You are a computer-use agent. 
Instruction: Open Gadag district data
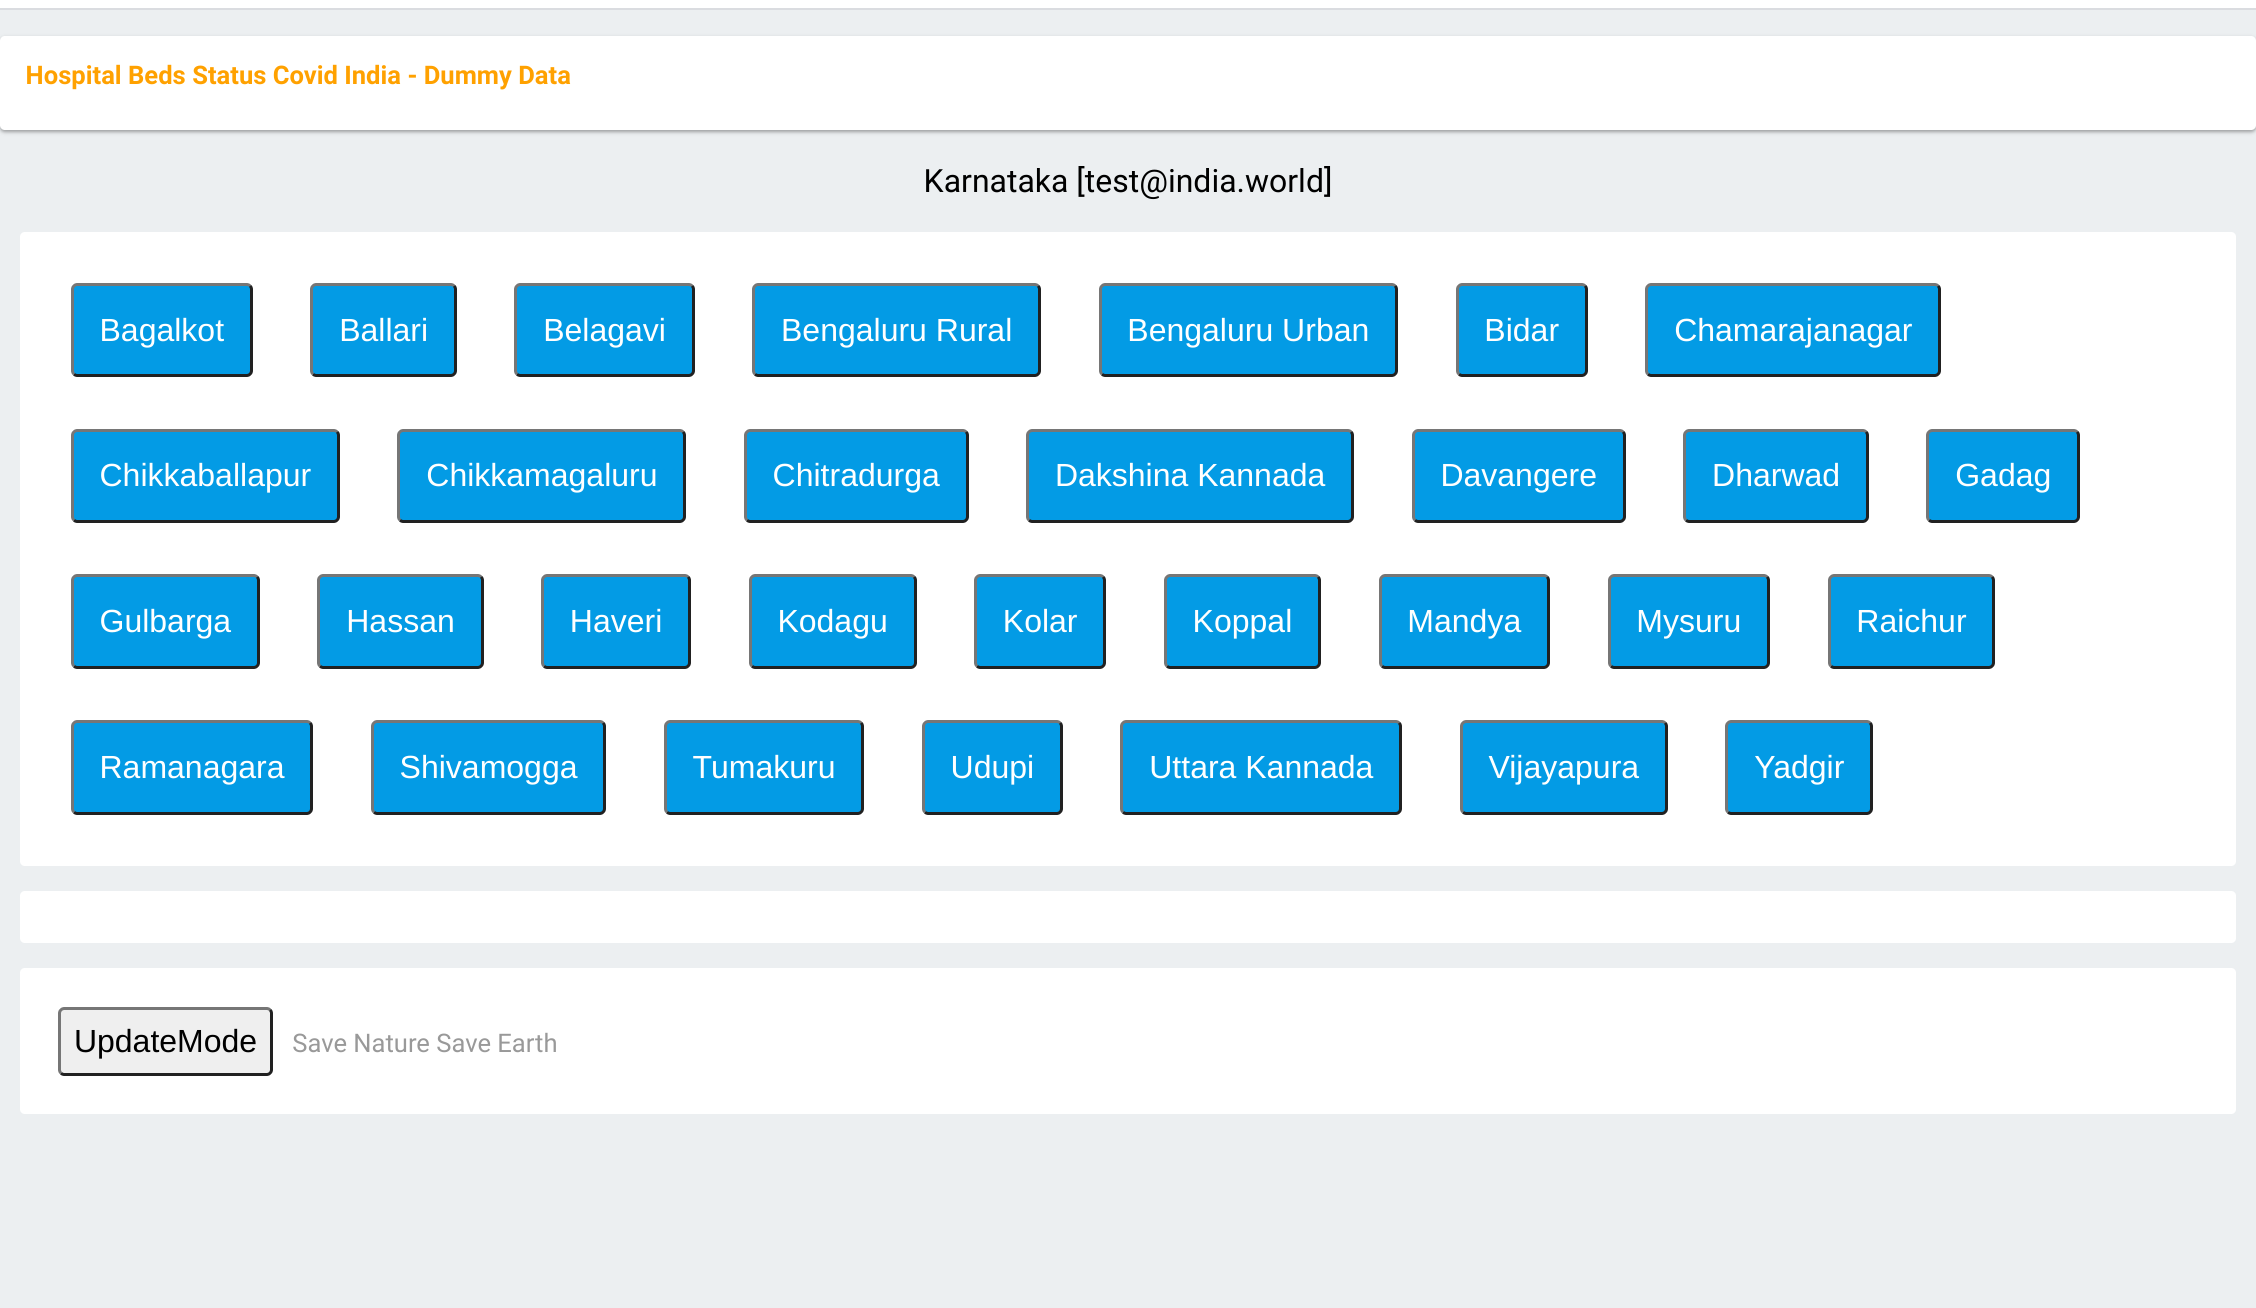[x=2002, y=476]
